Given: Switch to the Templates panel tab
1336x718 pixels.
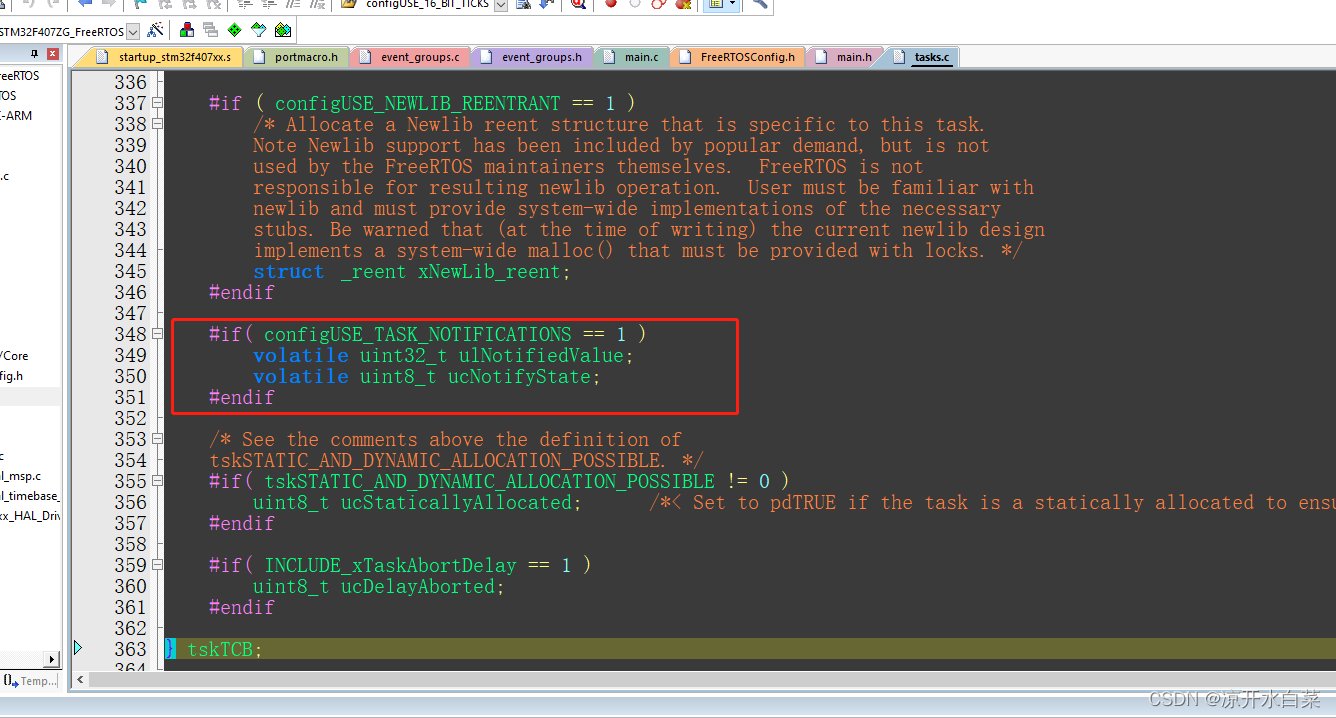Looking at the screenshot, I should (x=30, y=681).
